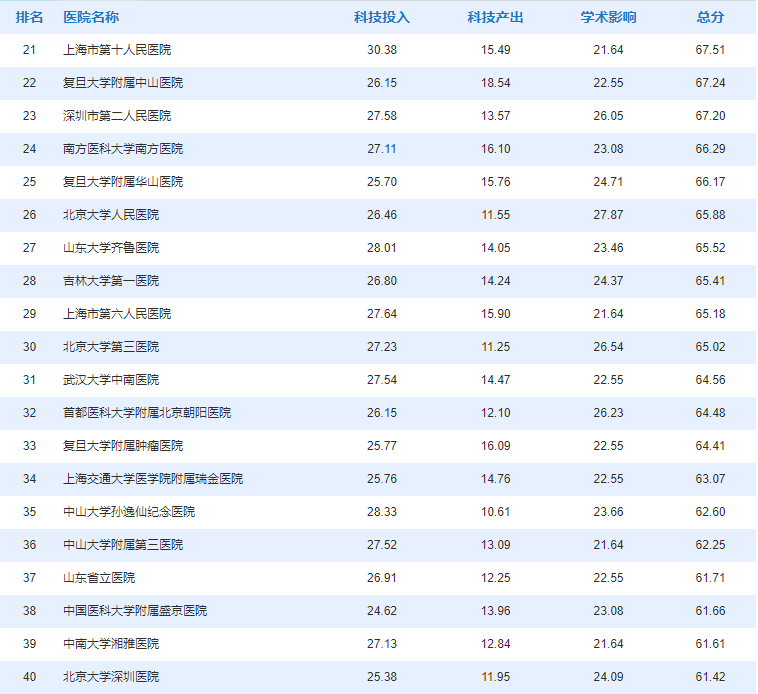Select hospital 中国医科大学附属盛京医院
Image resolution: width=758 pixels, height=694 pixels.
[x=135, y=611]
